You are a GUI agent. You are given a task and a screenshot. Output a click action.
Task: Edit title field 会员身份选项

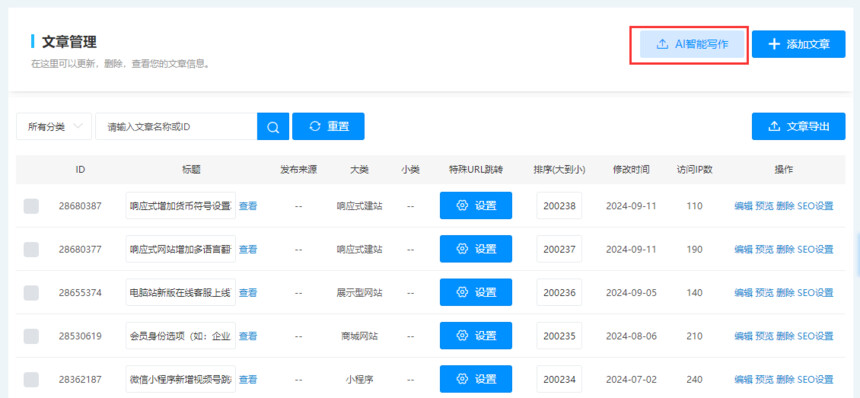(180, 336)
